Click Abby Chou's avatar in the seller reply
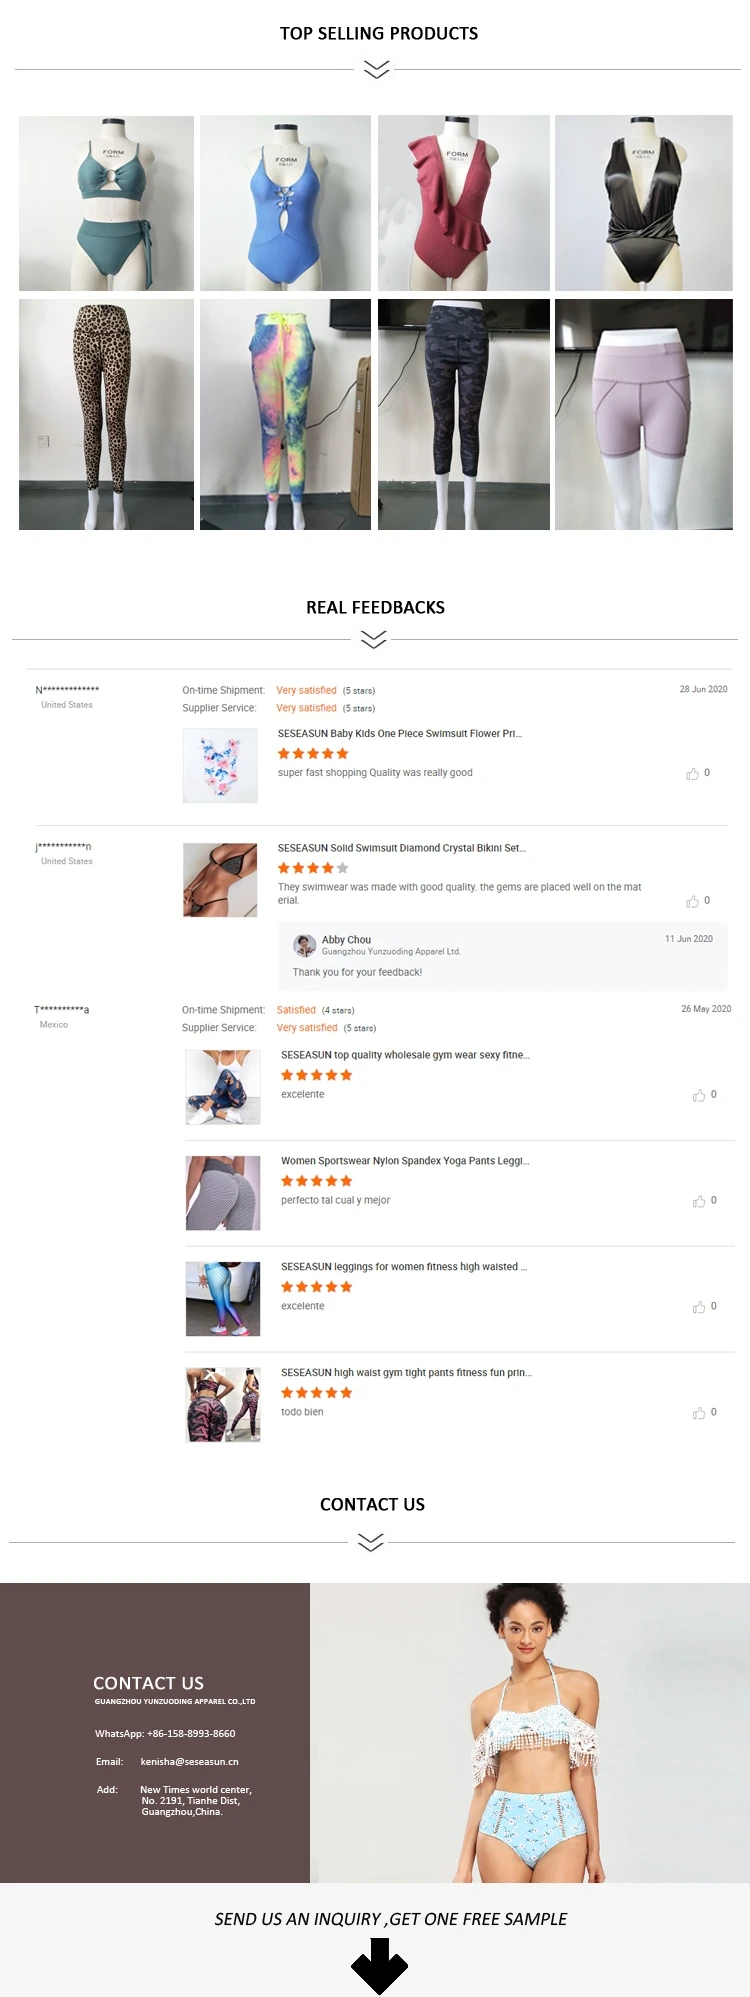This screenshot has height=1997, width=750. pyautogui.click(x=304, y=945)
